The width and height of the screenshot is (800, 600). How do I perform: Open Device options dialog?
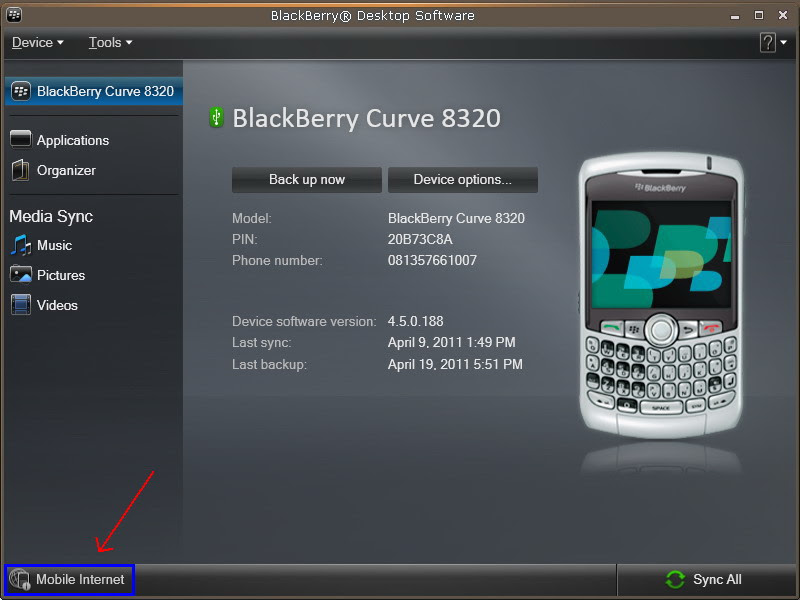point(463,180)
